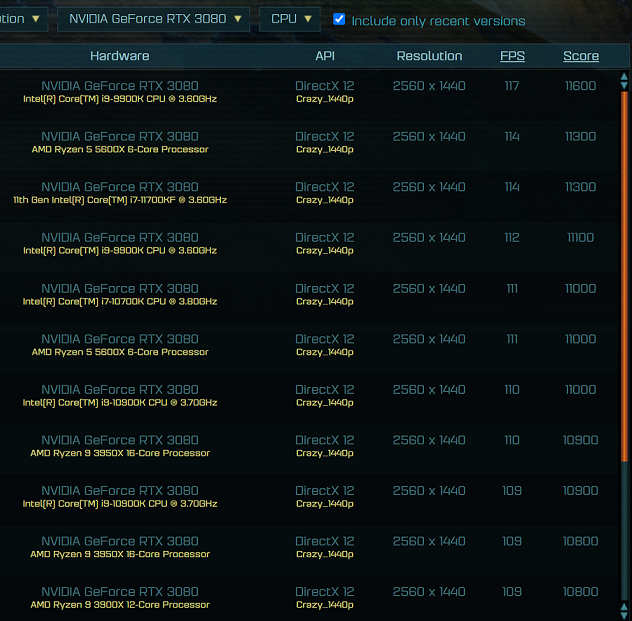Sort results by the Score column
This screenshot has height=621, width=632.
580,56
